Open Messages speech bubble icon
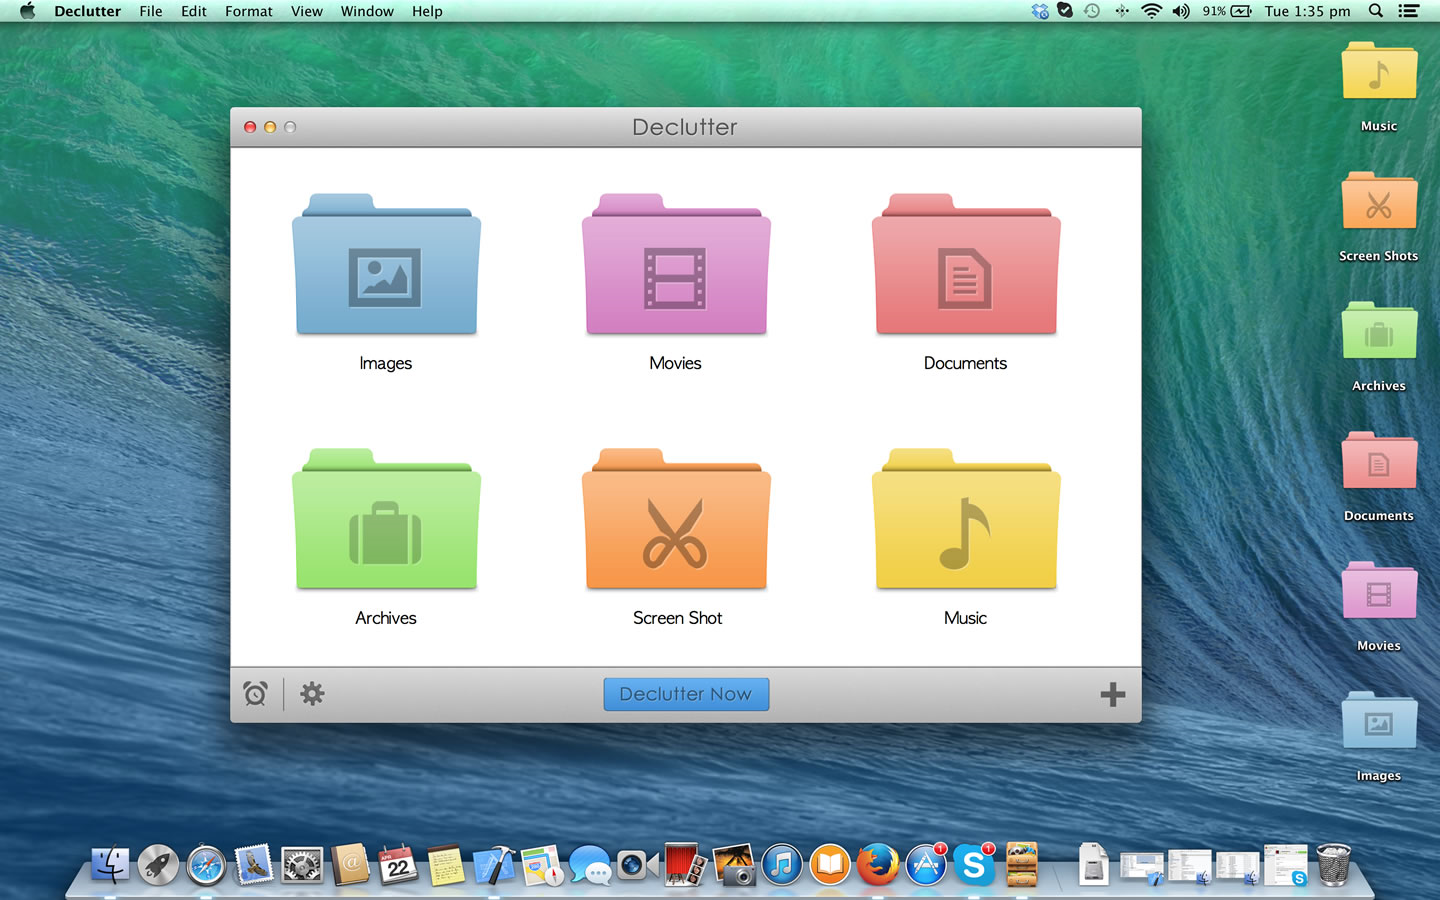The width and height of the screenshot is (1440, 900). click(x=590, y=865)
